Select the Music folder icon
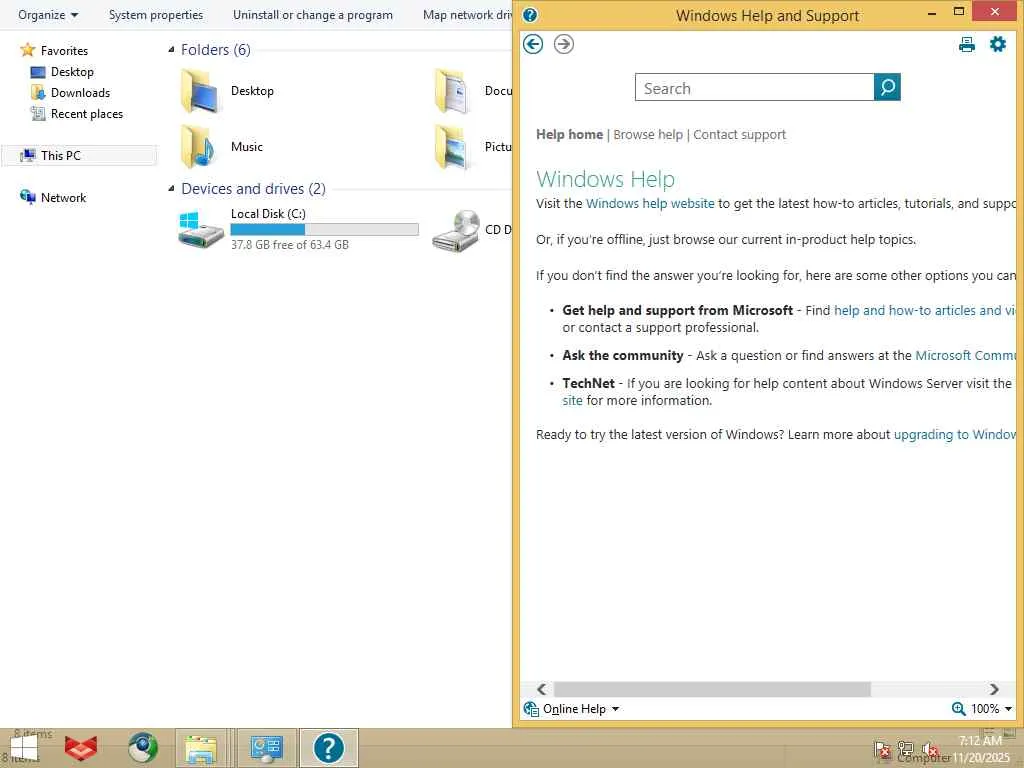This screenshot has width=1024, height=768. [200, 147]
